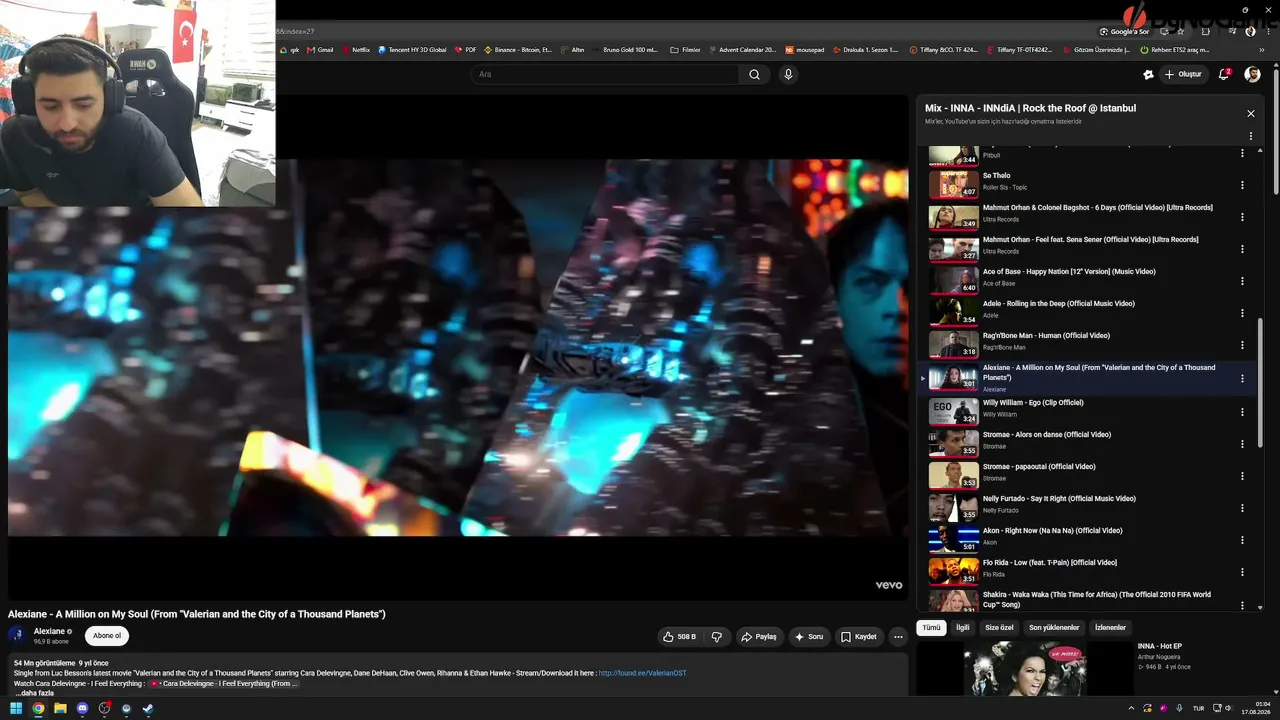Focus the Ara search field
Screen dimensions: 1280x720
click(606, 74)
